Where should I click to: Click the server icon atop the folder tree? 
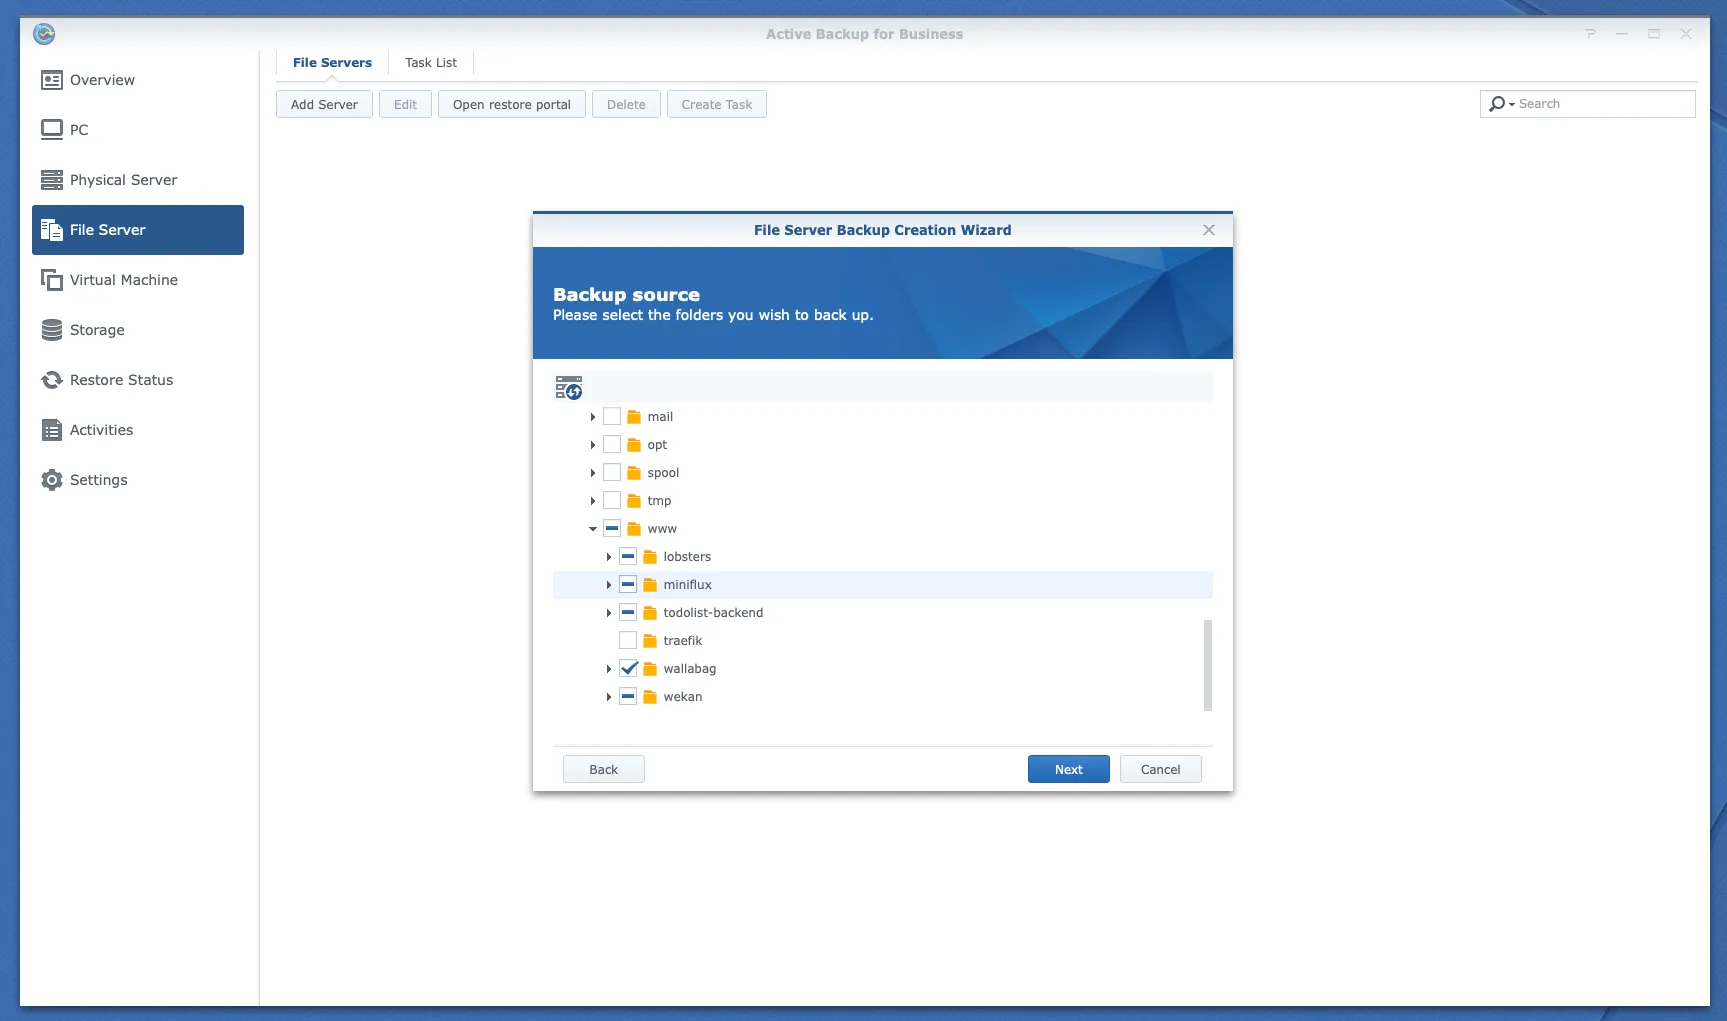coord(569,388)
